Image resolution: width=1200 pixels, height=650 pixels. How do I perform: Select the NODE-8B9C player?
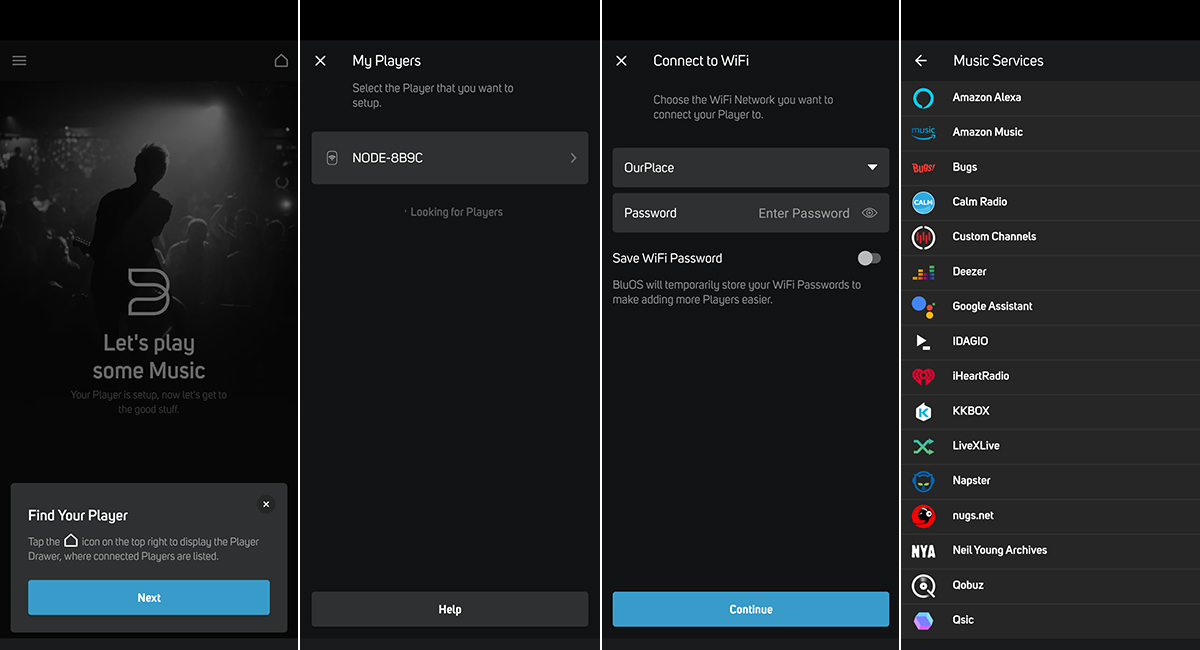(449, 158)
